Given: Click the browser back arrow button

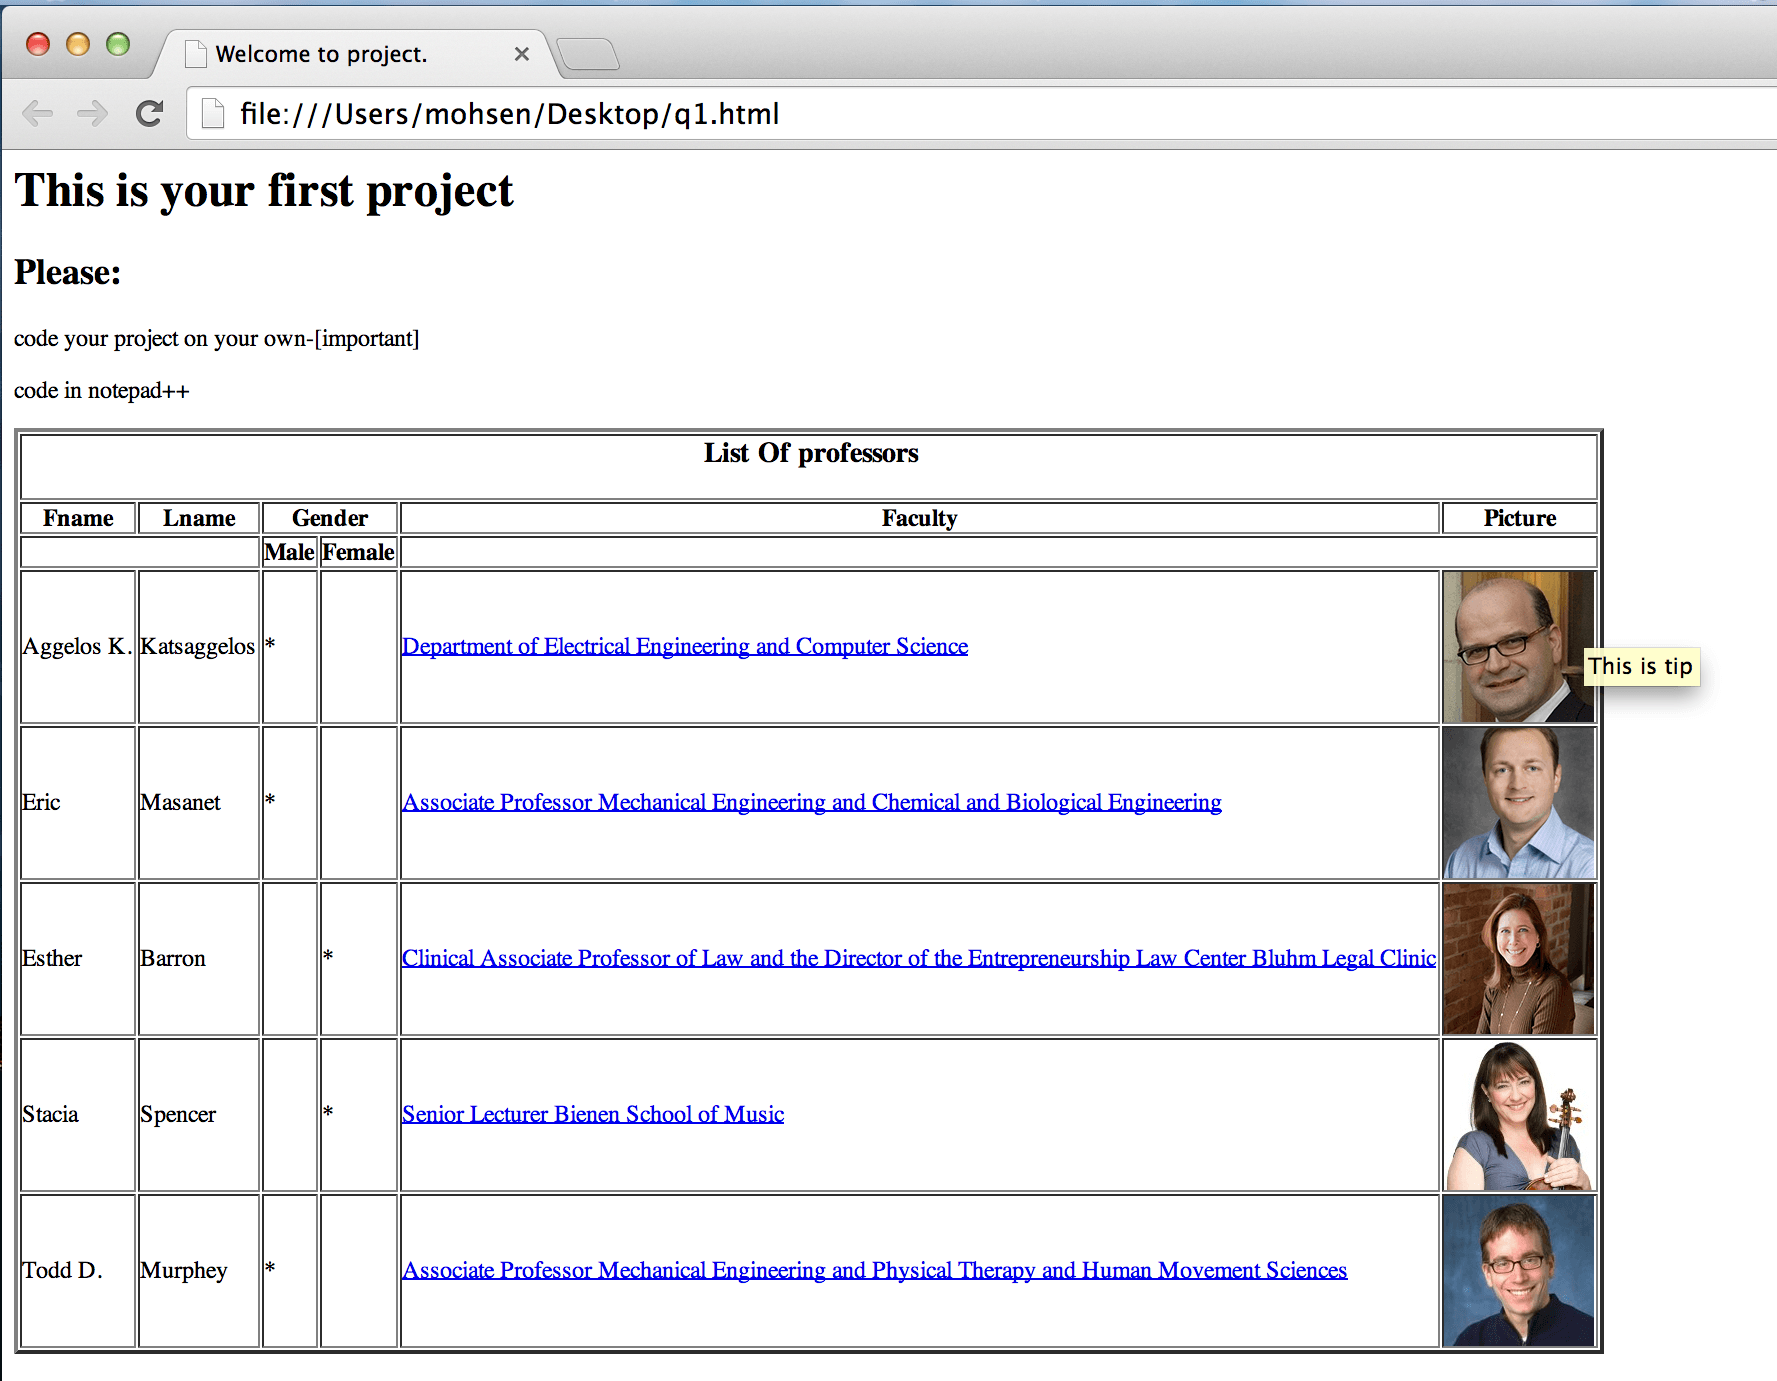Looking at the screenshot, I should [38, 114].
